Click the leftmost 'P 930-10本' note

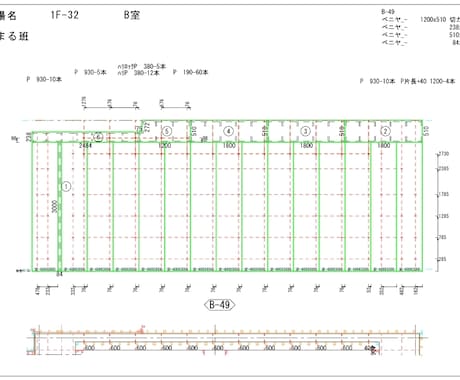coord(44,79)
